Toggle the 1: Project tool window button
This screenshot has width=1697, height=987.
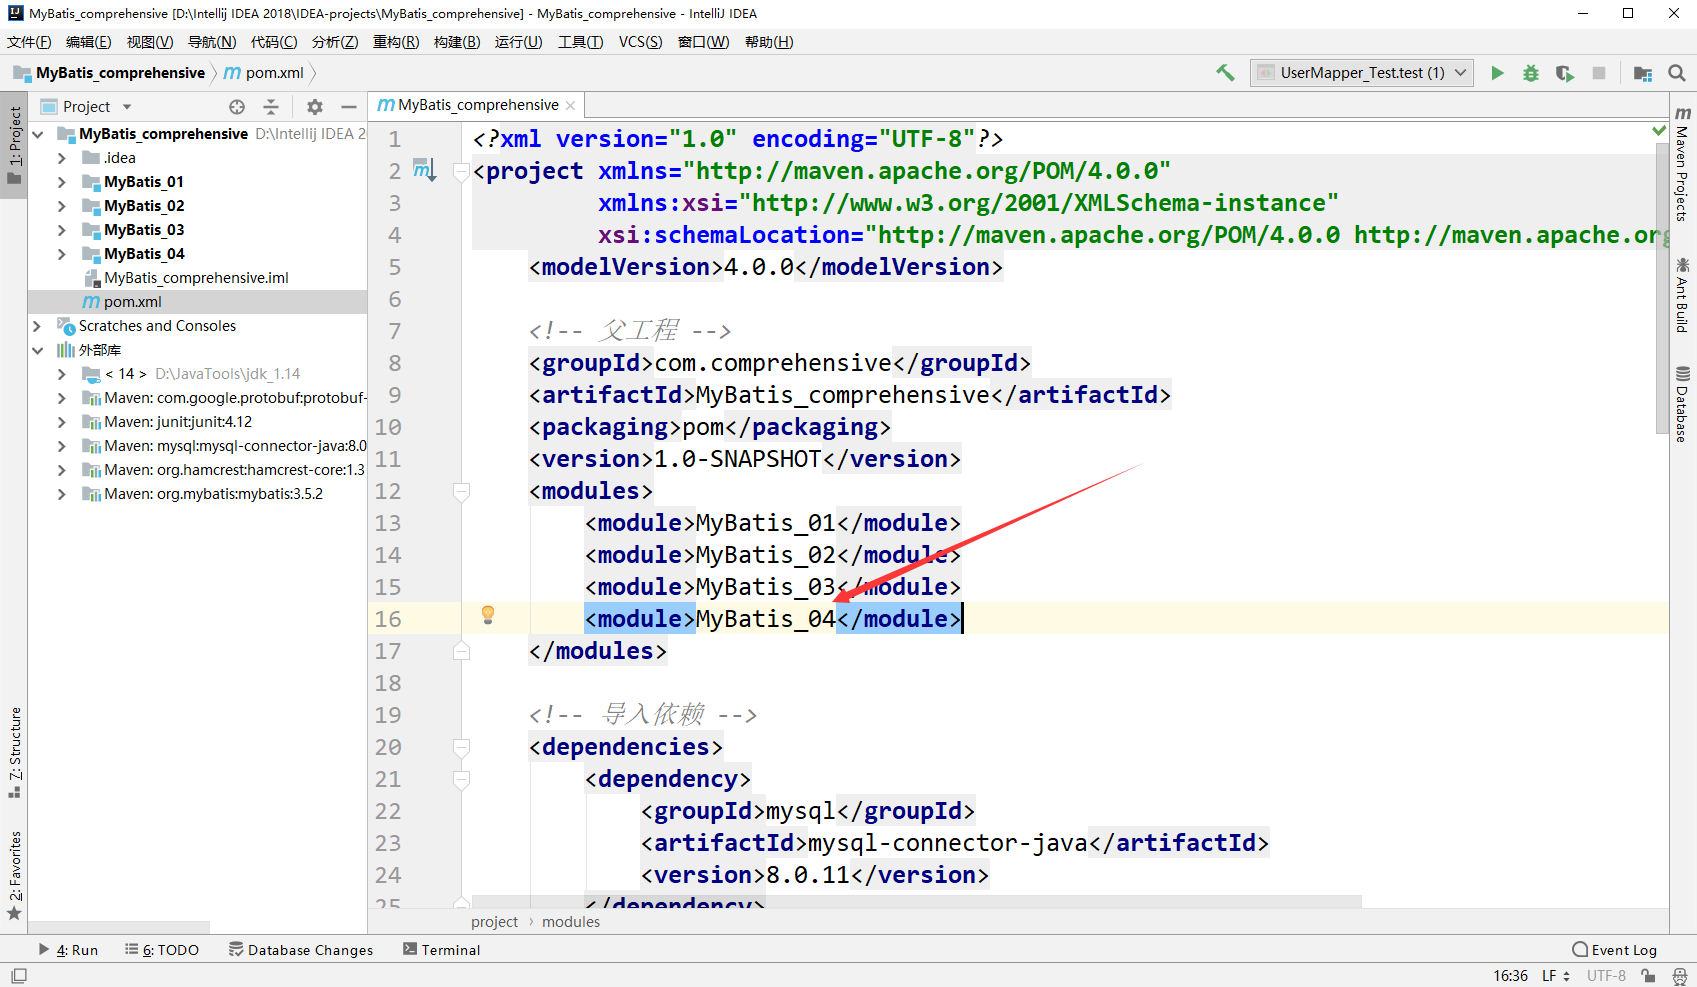click(15, 145)
